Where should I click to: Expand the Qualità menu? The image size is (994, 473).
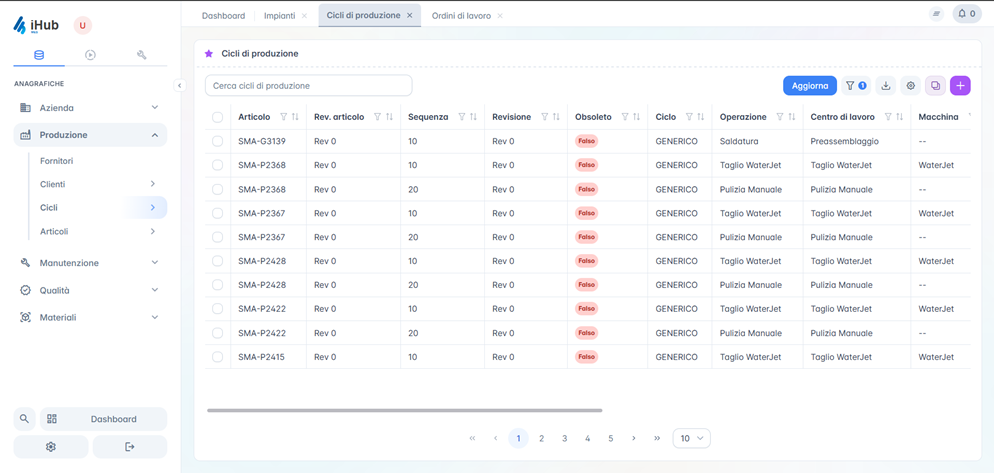pos(90,290)
